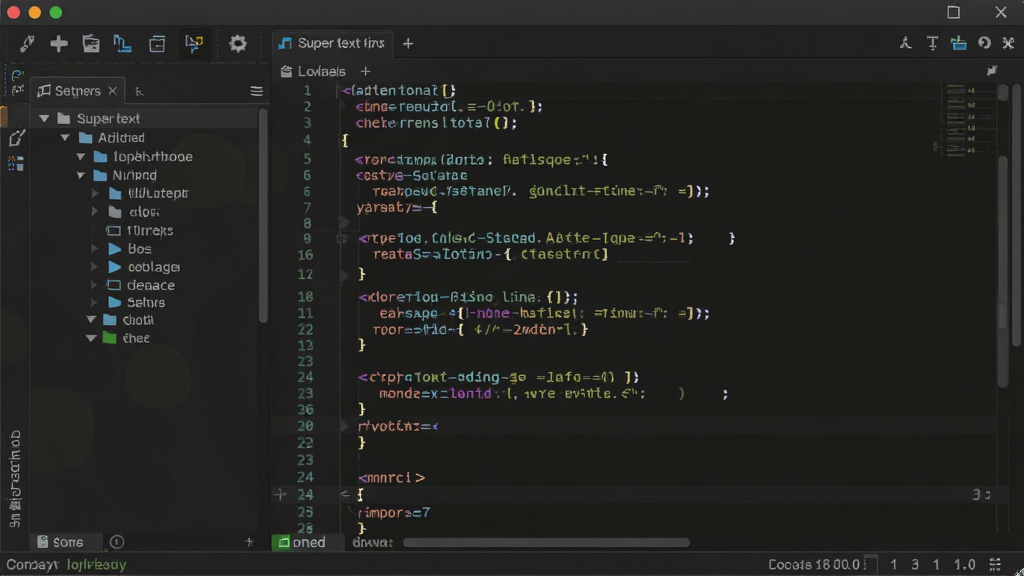This screenshot has width=1024, height=576.
Task: Collapse the chotil folder arrow
Action: coord(91,319)
